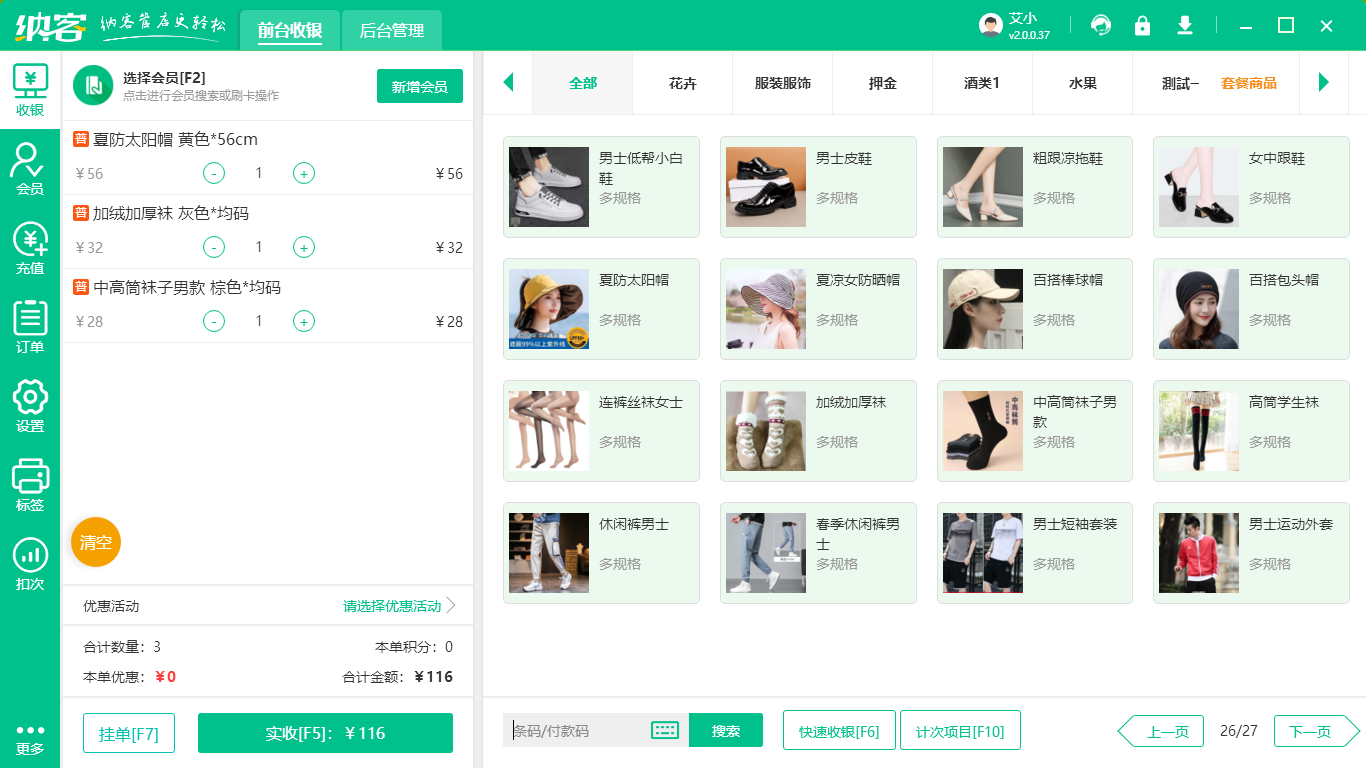This screenshot has height=768, width=1366.
Task: Increase 加绒加厚袜 quantity with plus stepper
Action: coord(303,247)
